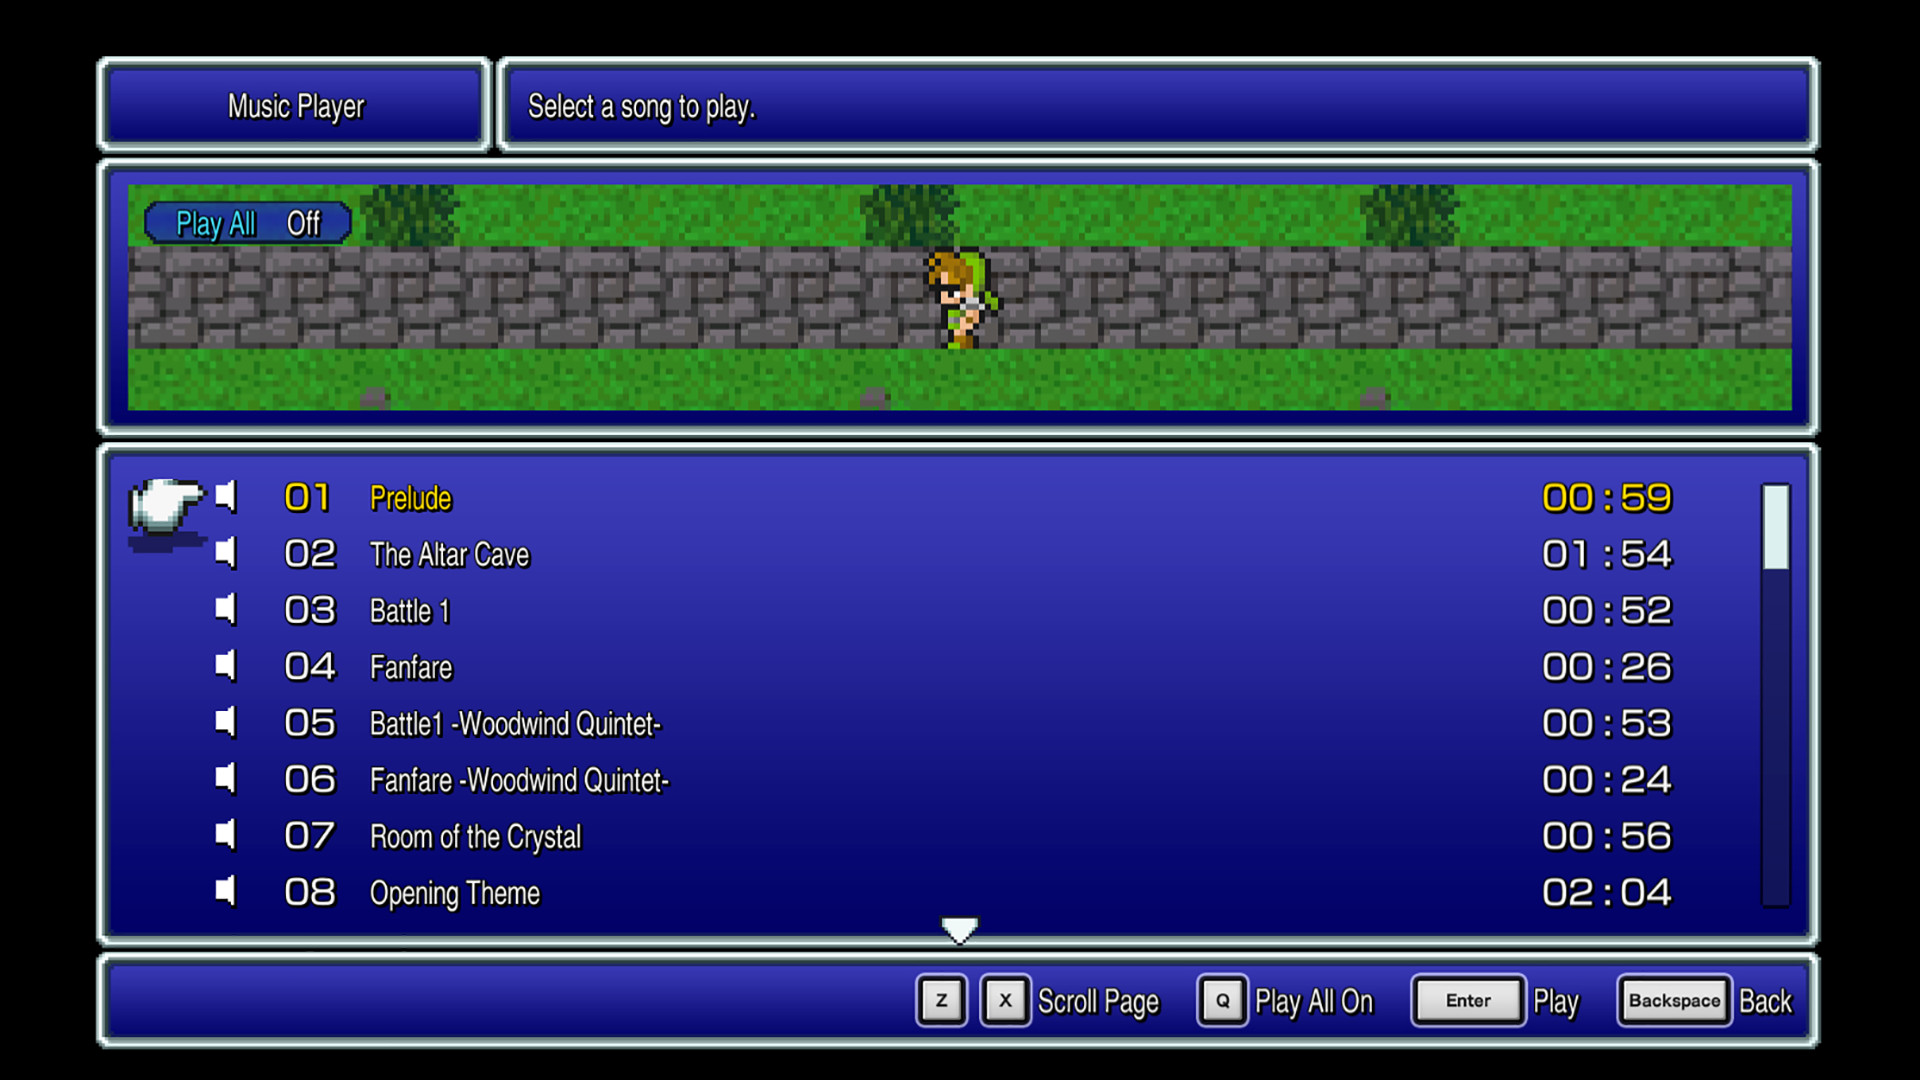
Task: Click the duration 00:53
Action: 1606,723
